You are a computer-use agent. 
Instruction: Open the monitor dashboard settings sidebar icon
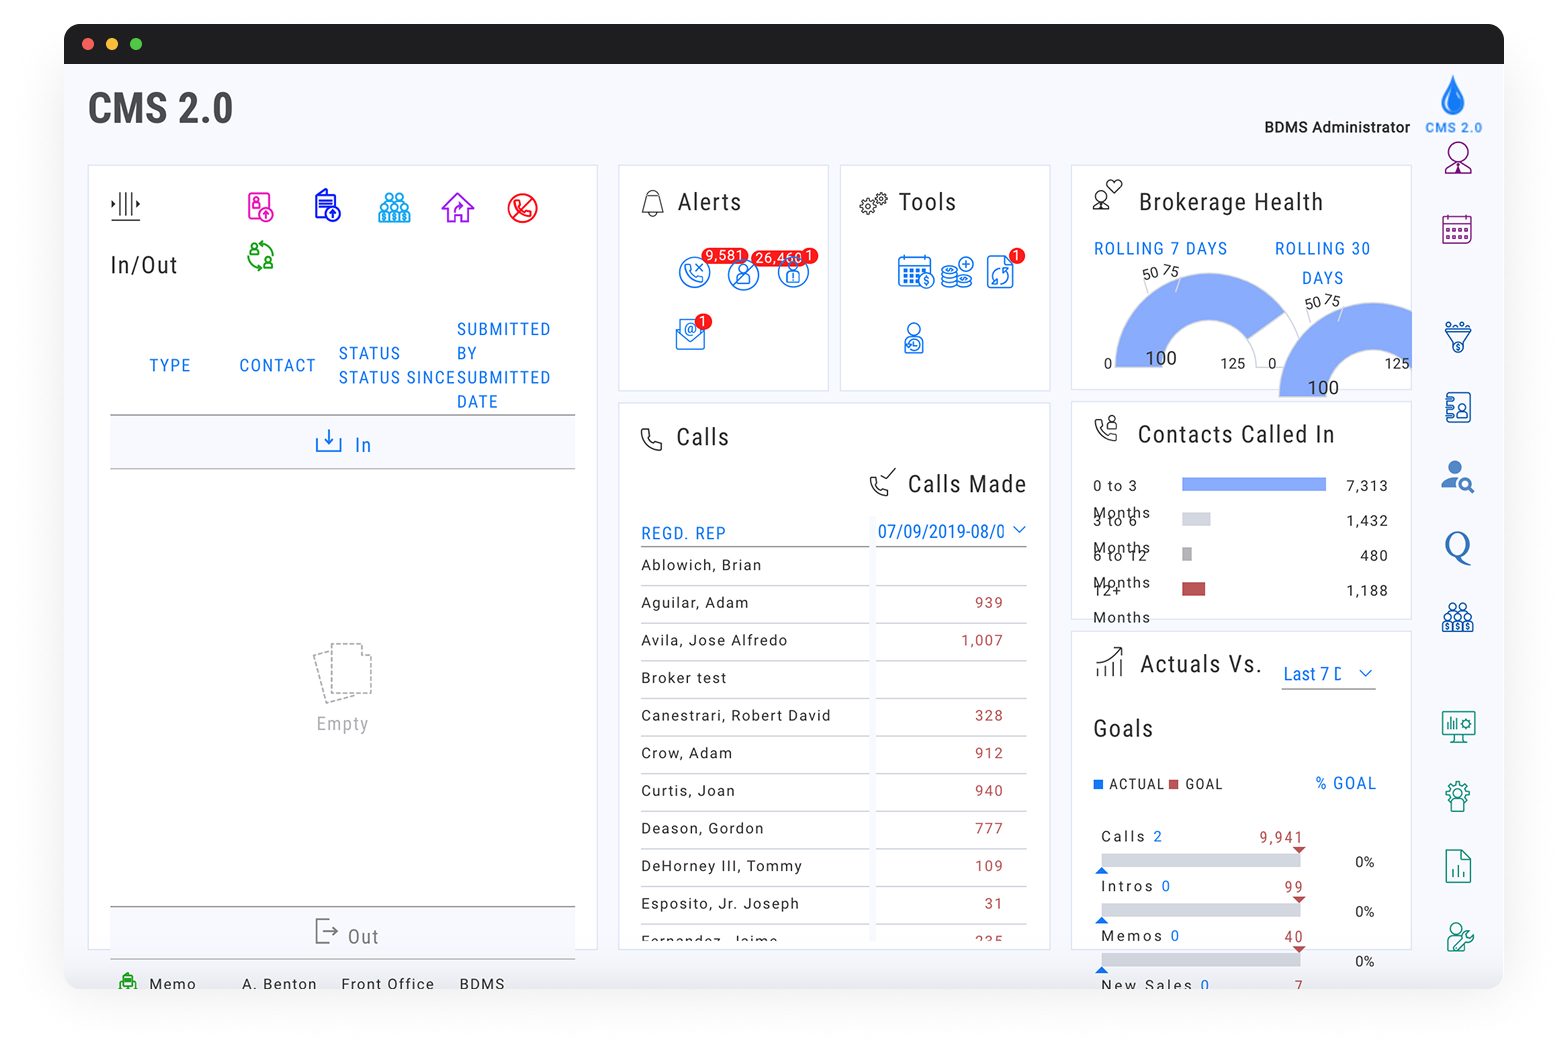1458,726
